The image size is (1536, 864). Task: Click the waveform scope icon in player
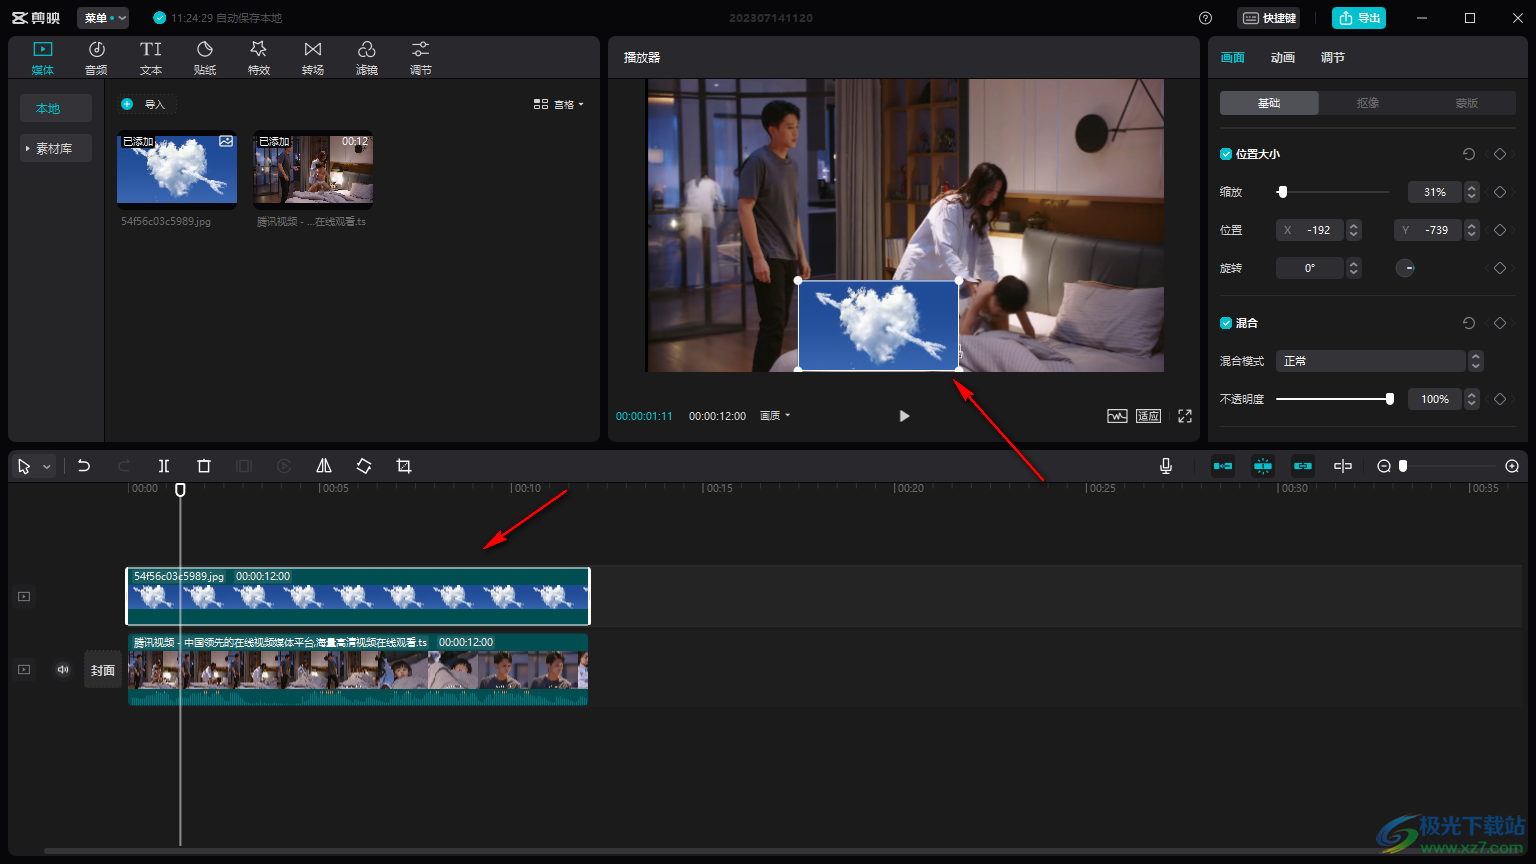pos(1117,416)
